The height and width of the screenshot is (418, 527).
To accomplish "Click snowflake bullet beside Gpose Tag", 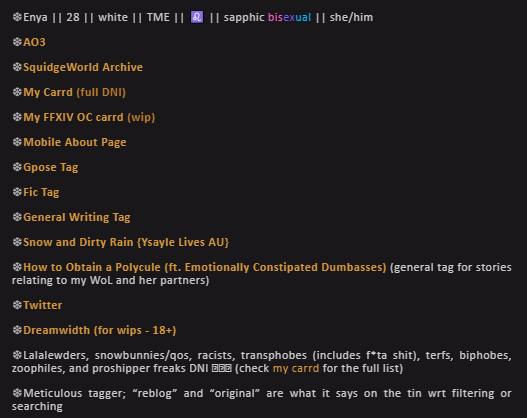I will point(17,167).
